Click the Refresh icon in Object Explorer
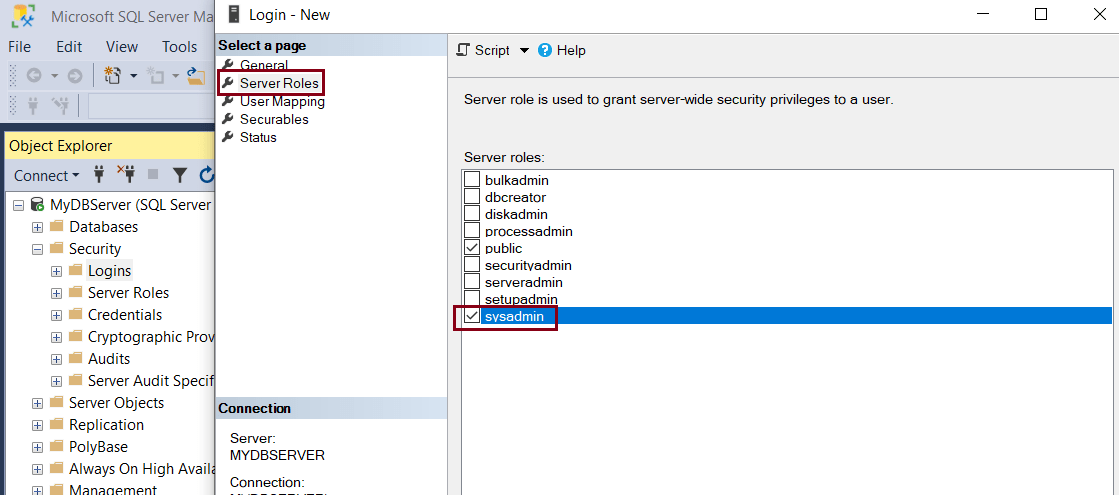Screen dimensions: 1119x495 coord(206,175)
